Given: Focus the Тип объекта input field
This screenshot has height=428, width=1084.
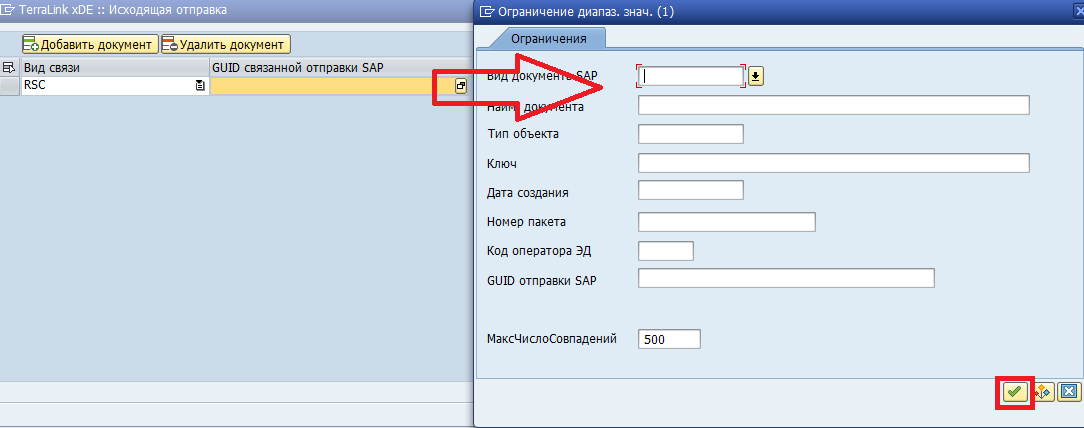Looking at the screenshot, I should click(x=690, y=134).
